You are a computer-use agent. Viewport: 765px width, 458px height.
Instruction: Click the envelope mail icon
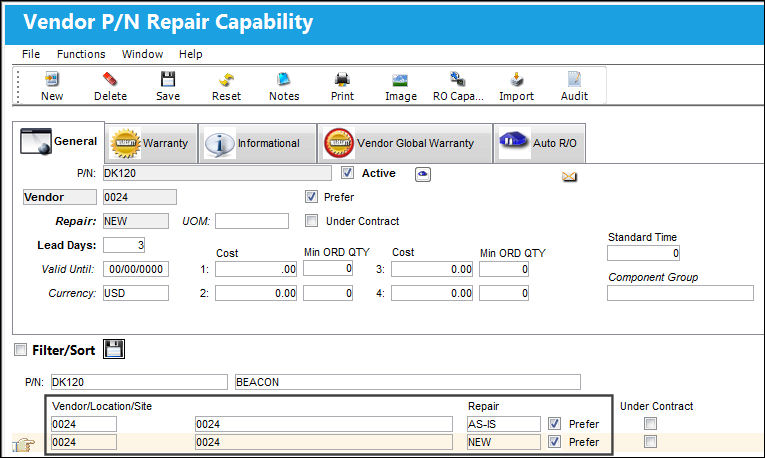[x=569, y=177]
